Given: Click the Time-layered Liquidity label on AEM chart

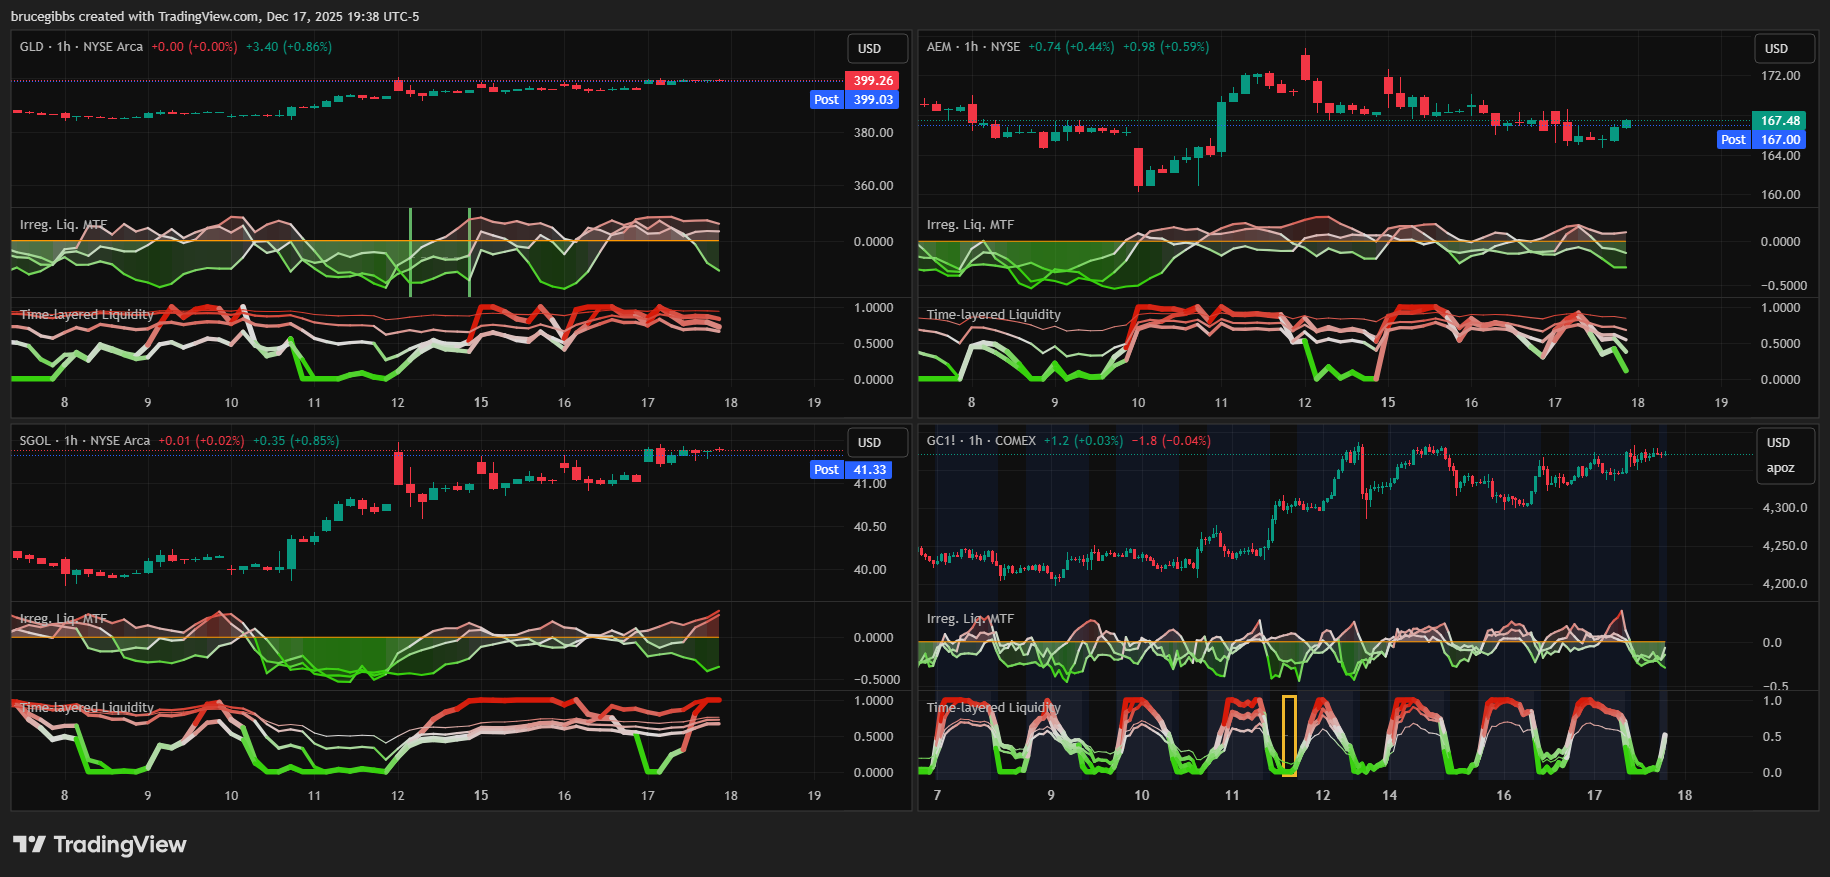Looking at the screenshot, I should [993, 315].
